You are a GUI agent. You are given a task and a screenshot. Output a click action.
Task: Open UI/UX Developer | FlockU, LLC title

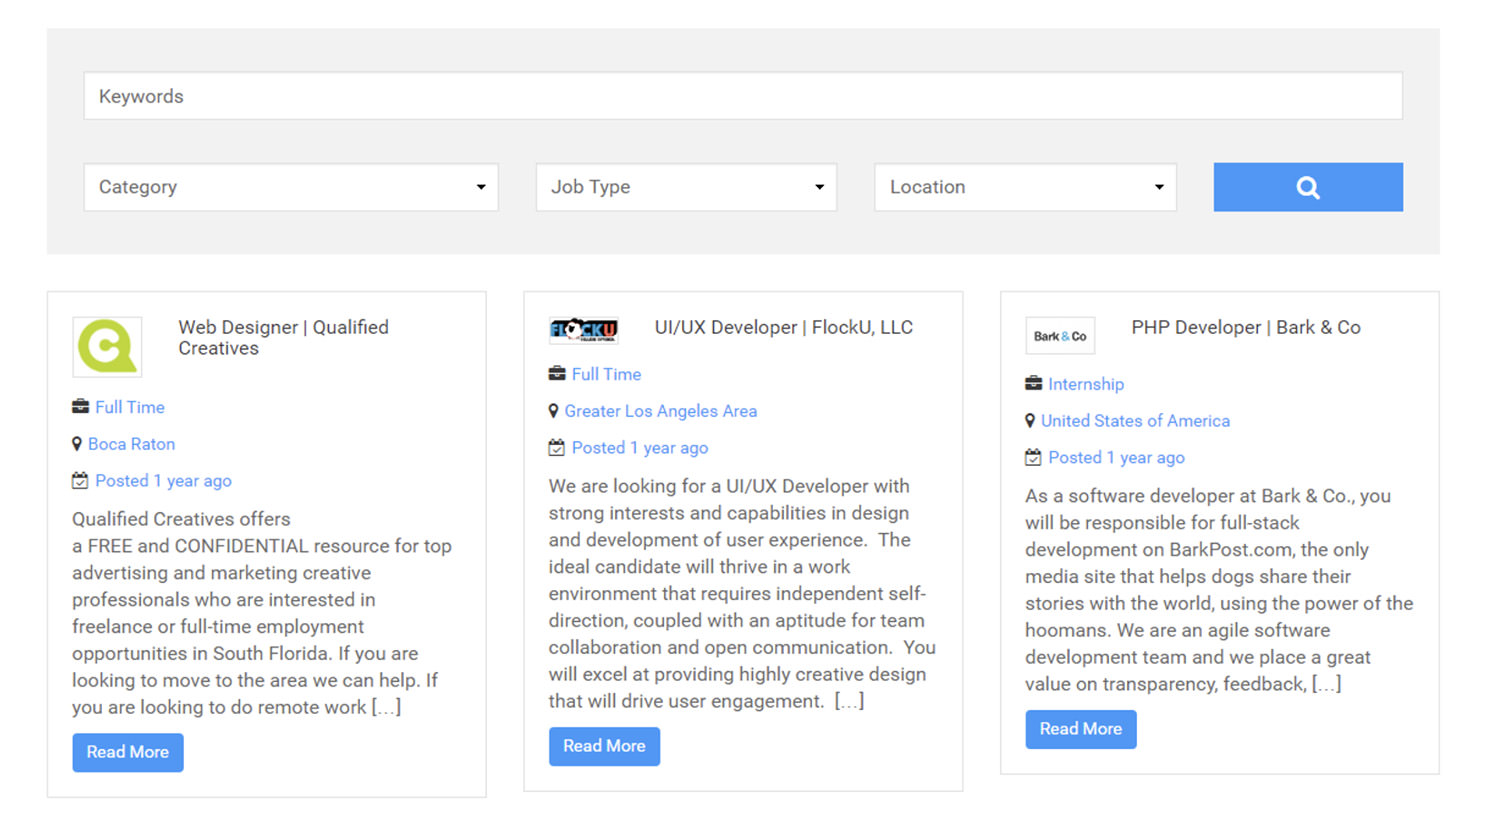[x=784, y=327]
